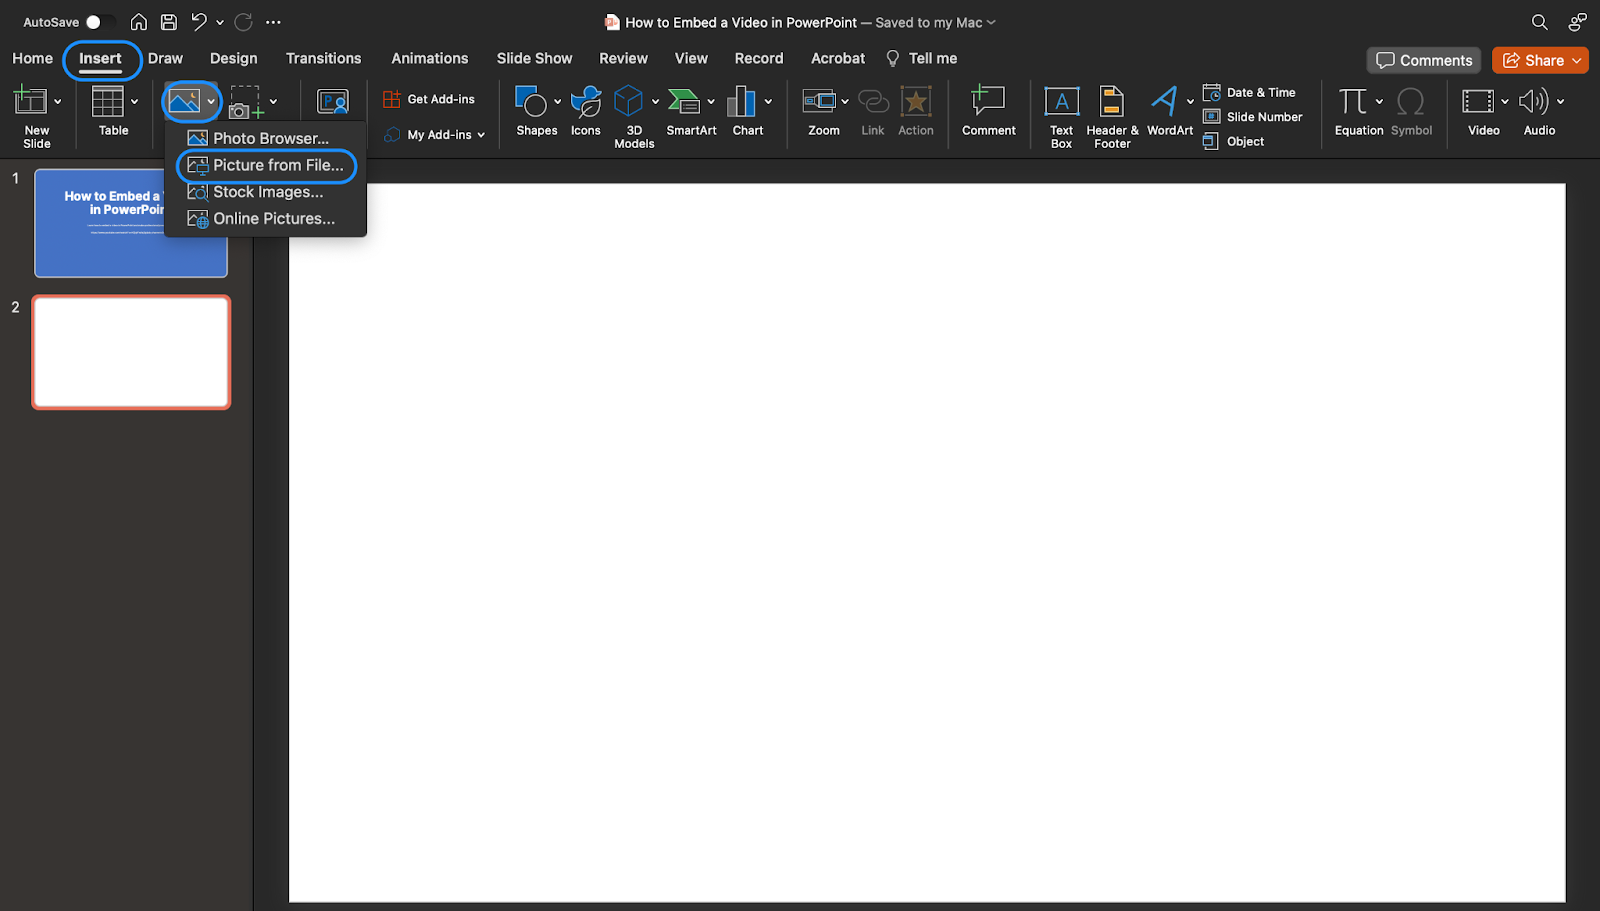1600x911 pixels.
Task: Open the WordArt gallery
Action: tap(1168, 112)
